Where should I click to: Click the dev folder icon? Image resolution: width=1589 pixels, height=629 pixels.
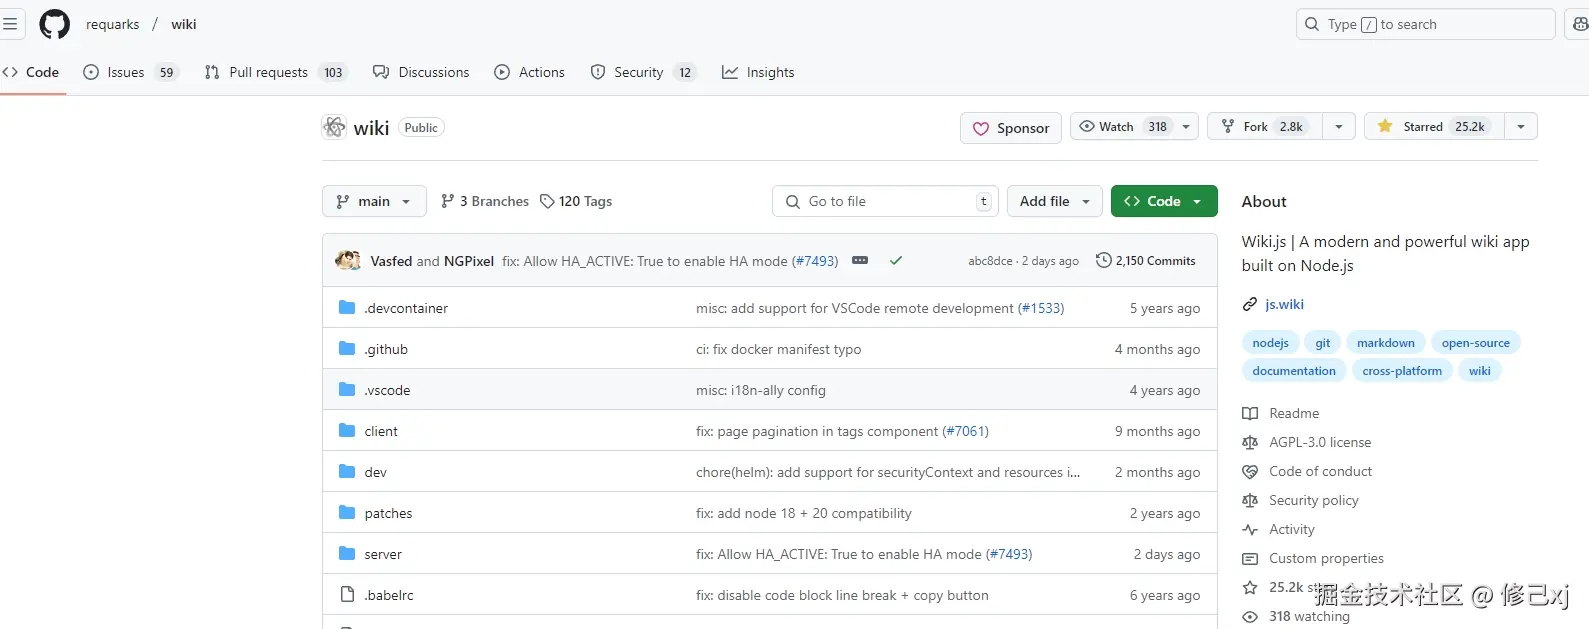pyautogui.click(x=347, y=472)
